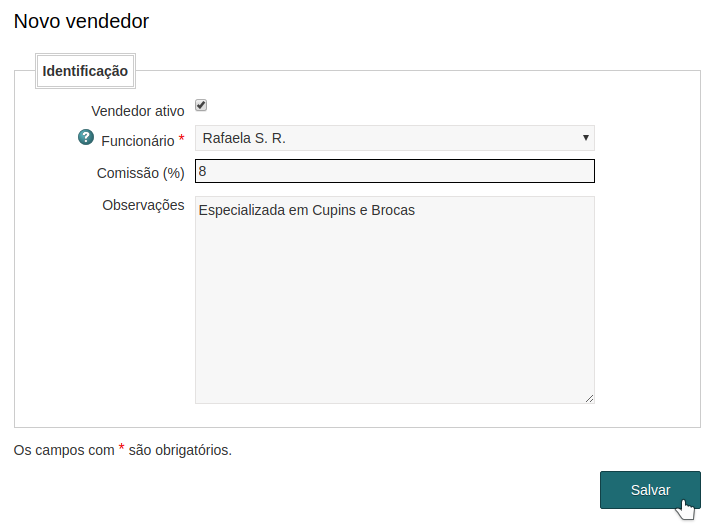Viewport: 711px width, 525px height.
Task: Click the arrow of the Funcionário select
Action: [585, 138]
